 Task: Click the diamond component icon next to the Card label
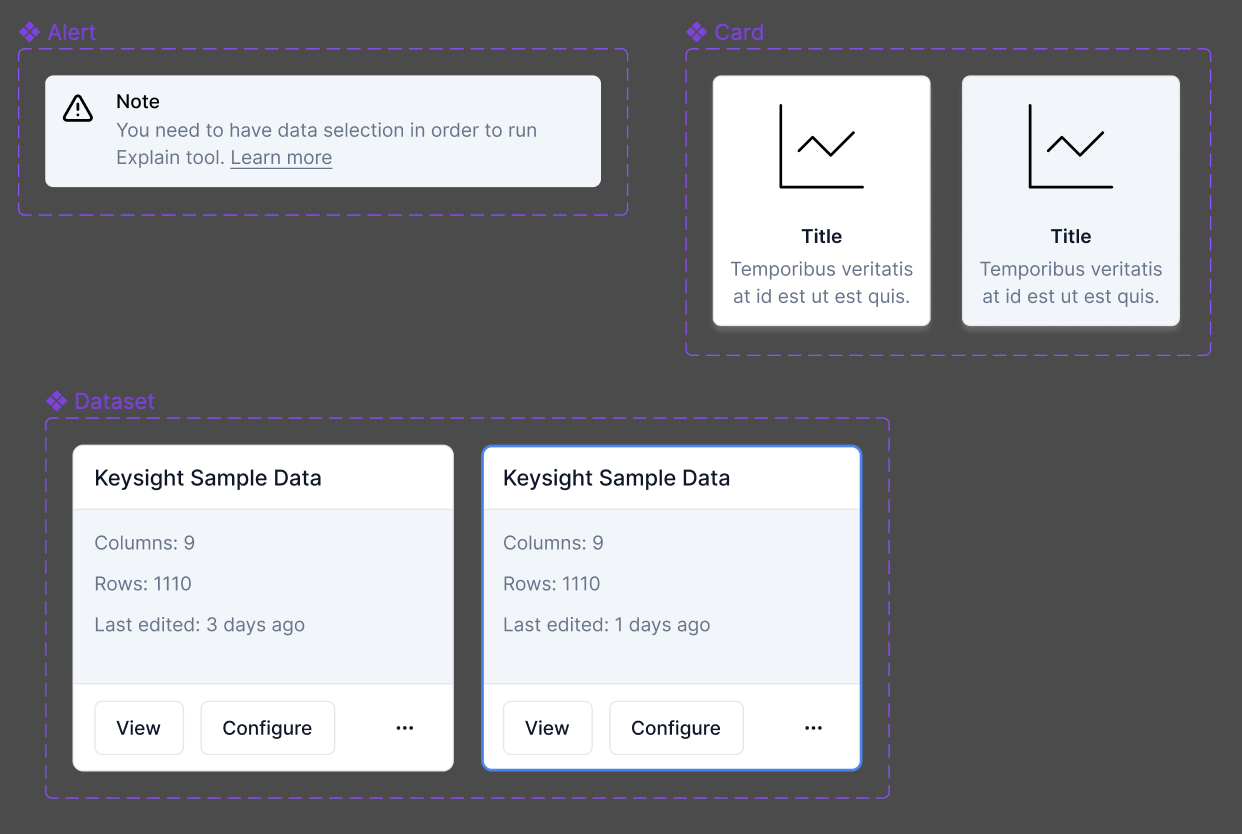coord(697,32)
